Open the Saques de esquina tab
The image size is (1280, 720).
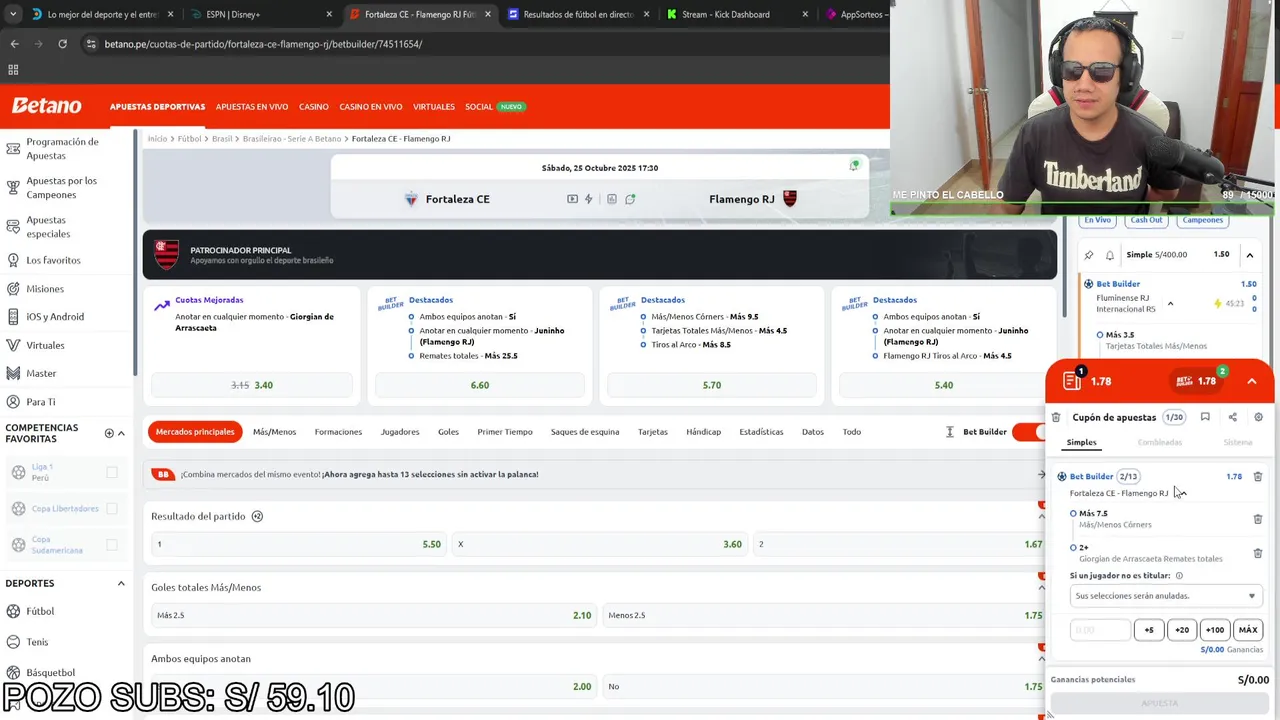click(x=585, y=432)
